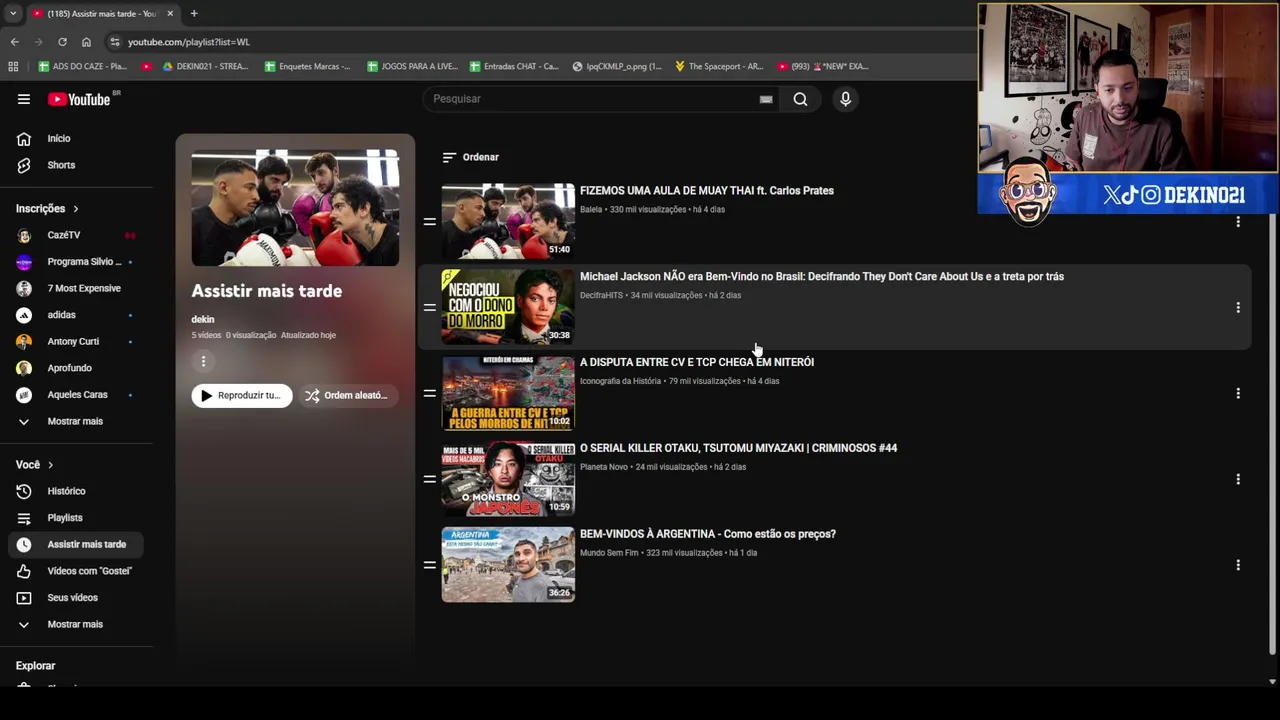Open JOGOS PARA A LIVE bookmark
Screen dimensions: 1280x720
(412, 66)
